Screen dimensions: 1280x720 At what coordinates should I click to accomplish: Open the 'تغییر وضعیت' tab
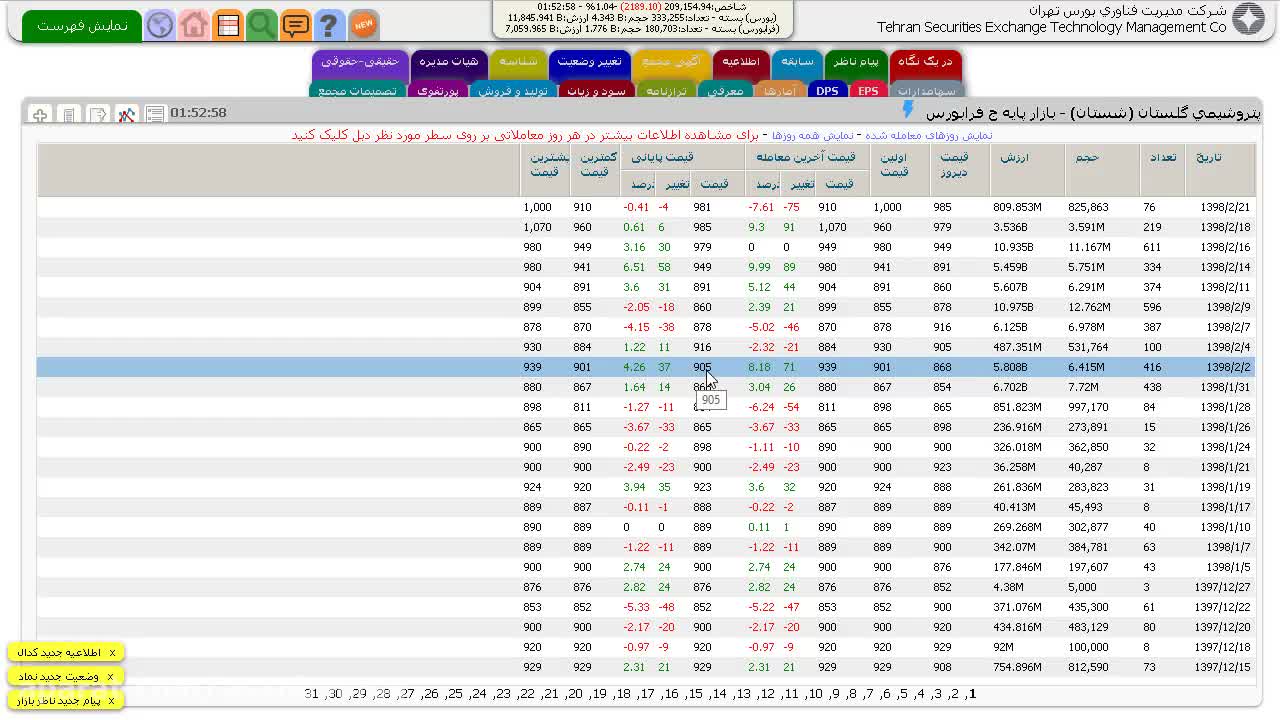(589, 64)
